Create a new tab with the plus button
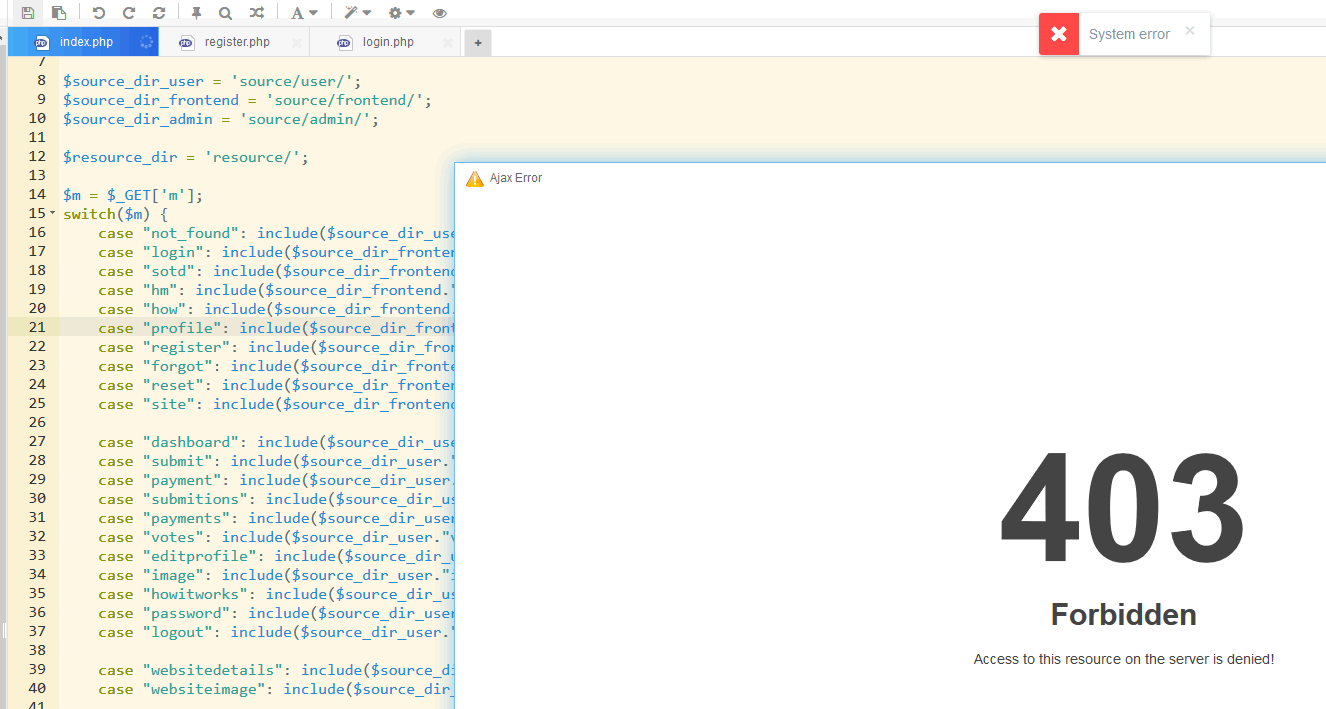Image resolution: width=1326 pixels, height=709 pixels. (x=477, y=42)
